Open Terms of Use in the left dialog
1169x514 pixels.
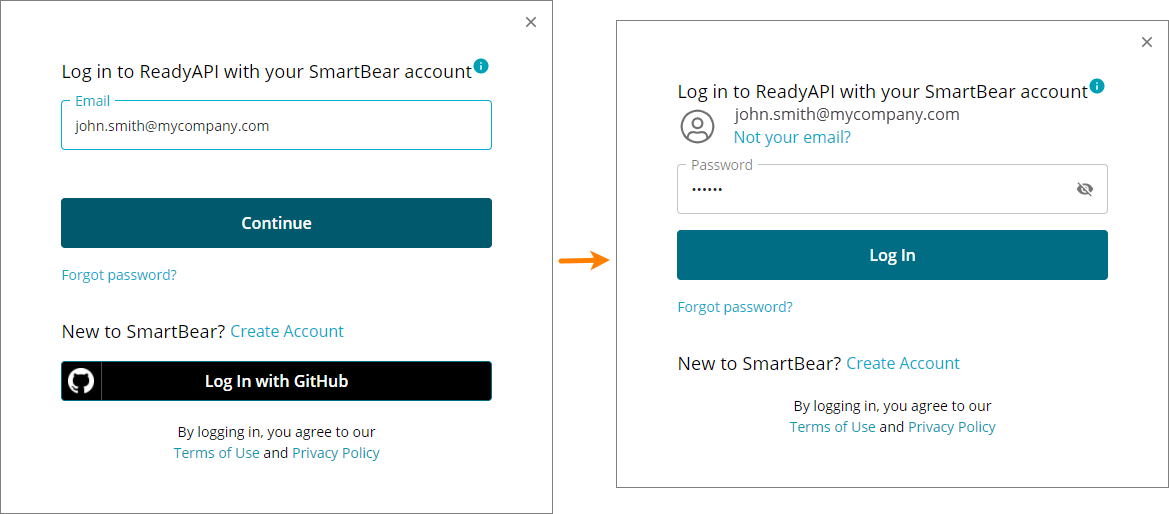click(x=216, y=453)
